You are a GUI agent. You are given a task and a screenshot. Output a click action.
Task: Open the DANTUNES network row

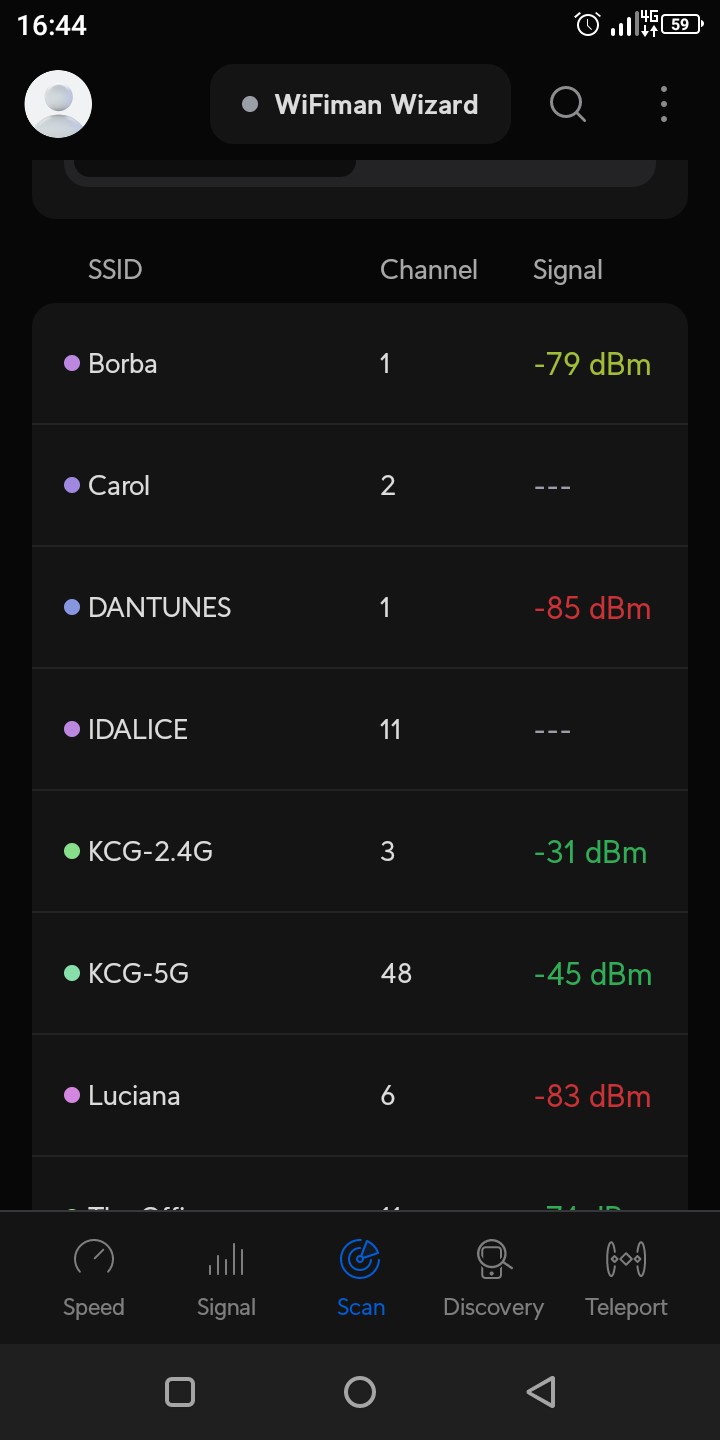click(360, 608)
